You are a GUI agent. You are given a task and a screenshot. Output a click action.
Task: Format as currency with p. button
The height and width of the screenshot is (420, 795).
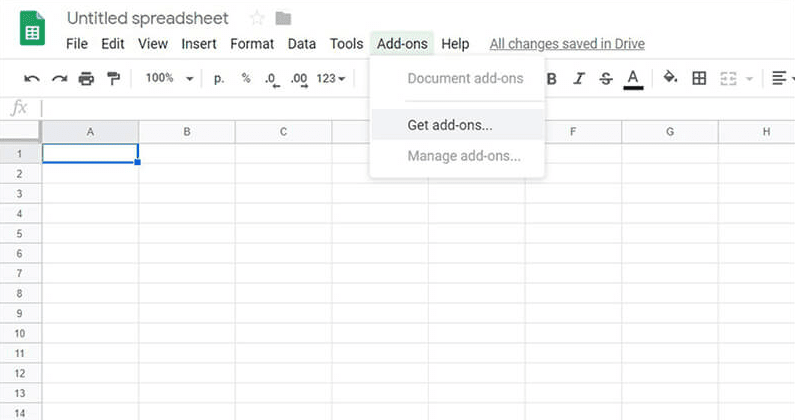(219, 79)
